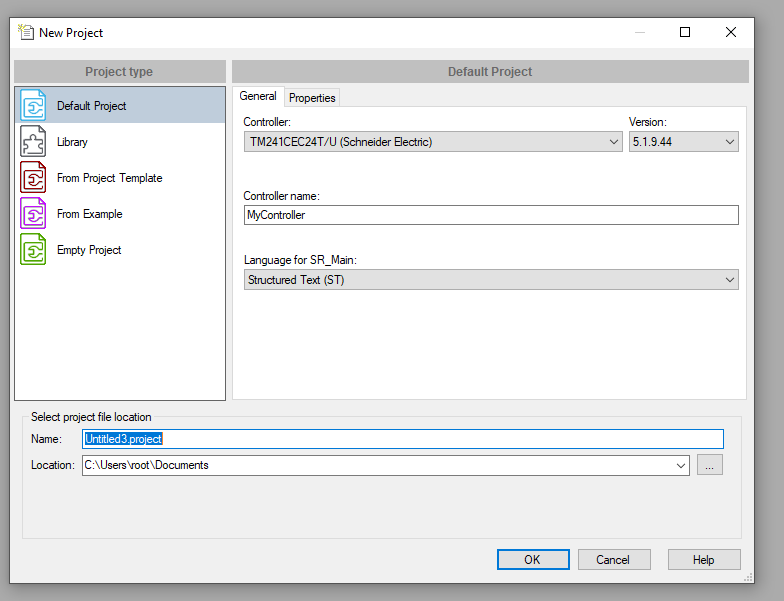
Task: Click the project Name input field
Action: pos(403,439)
